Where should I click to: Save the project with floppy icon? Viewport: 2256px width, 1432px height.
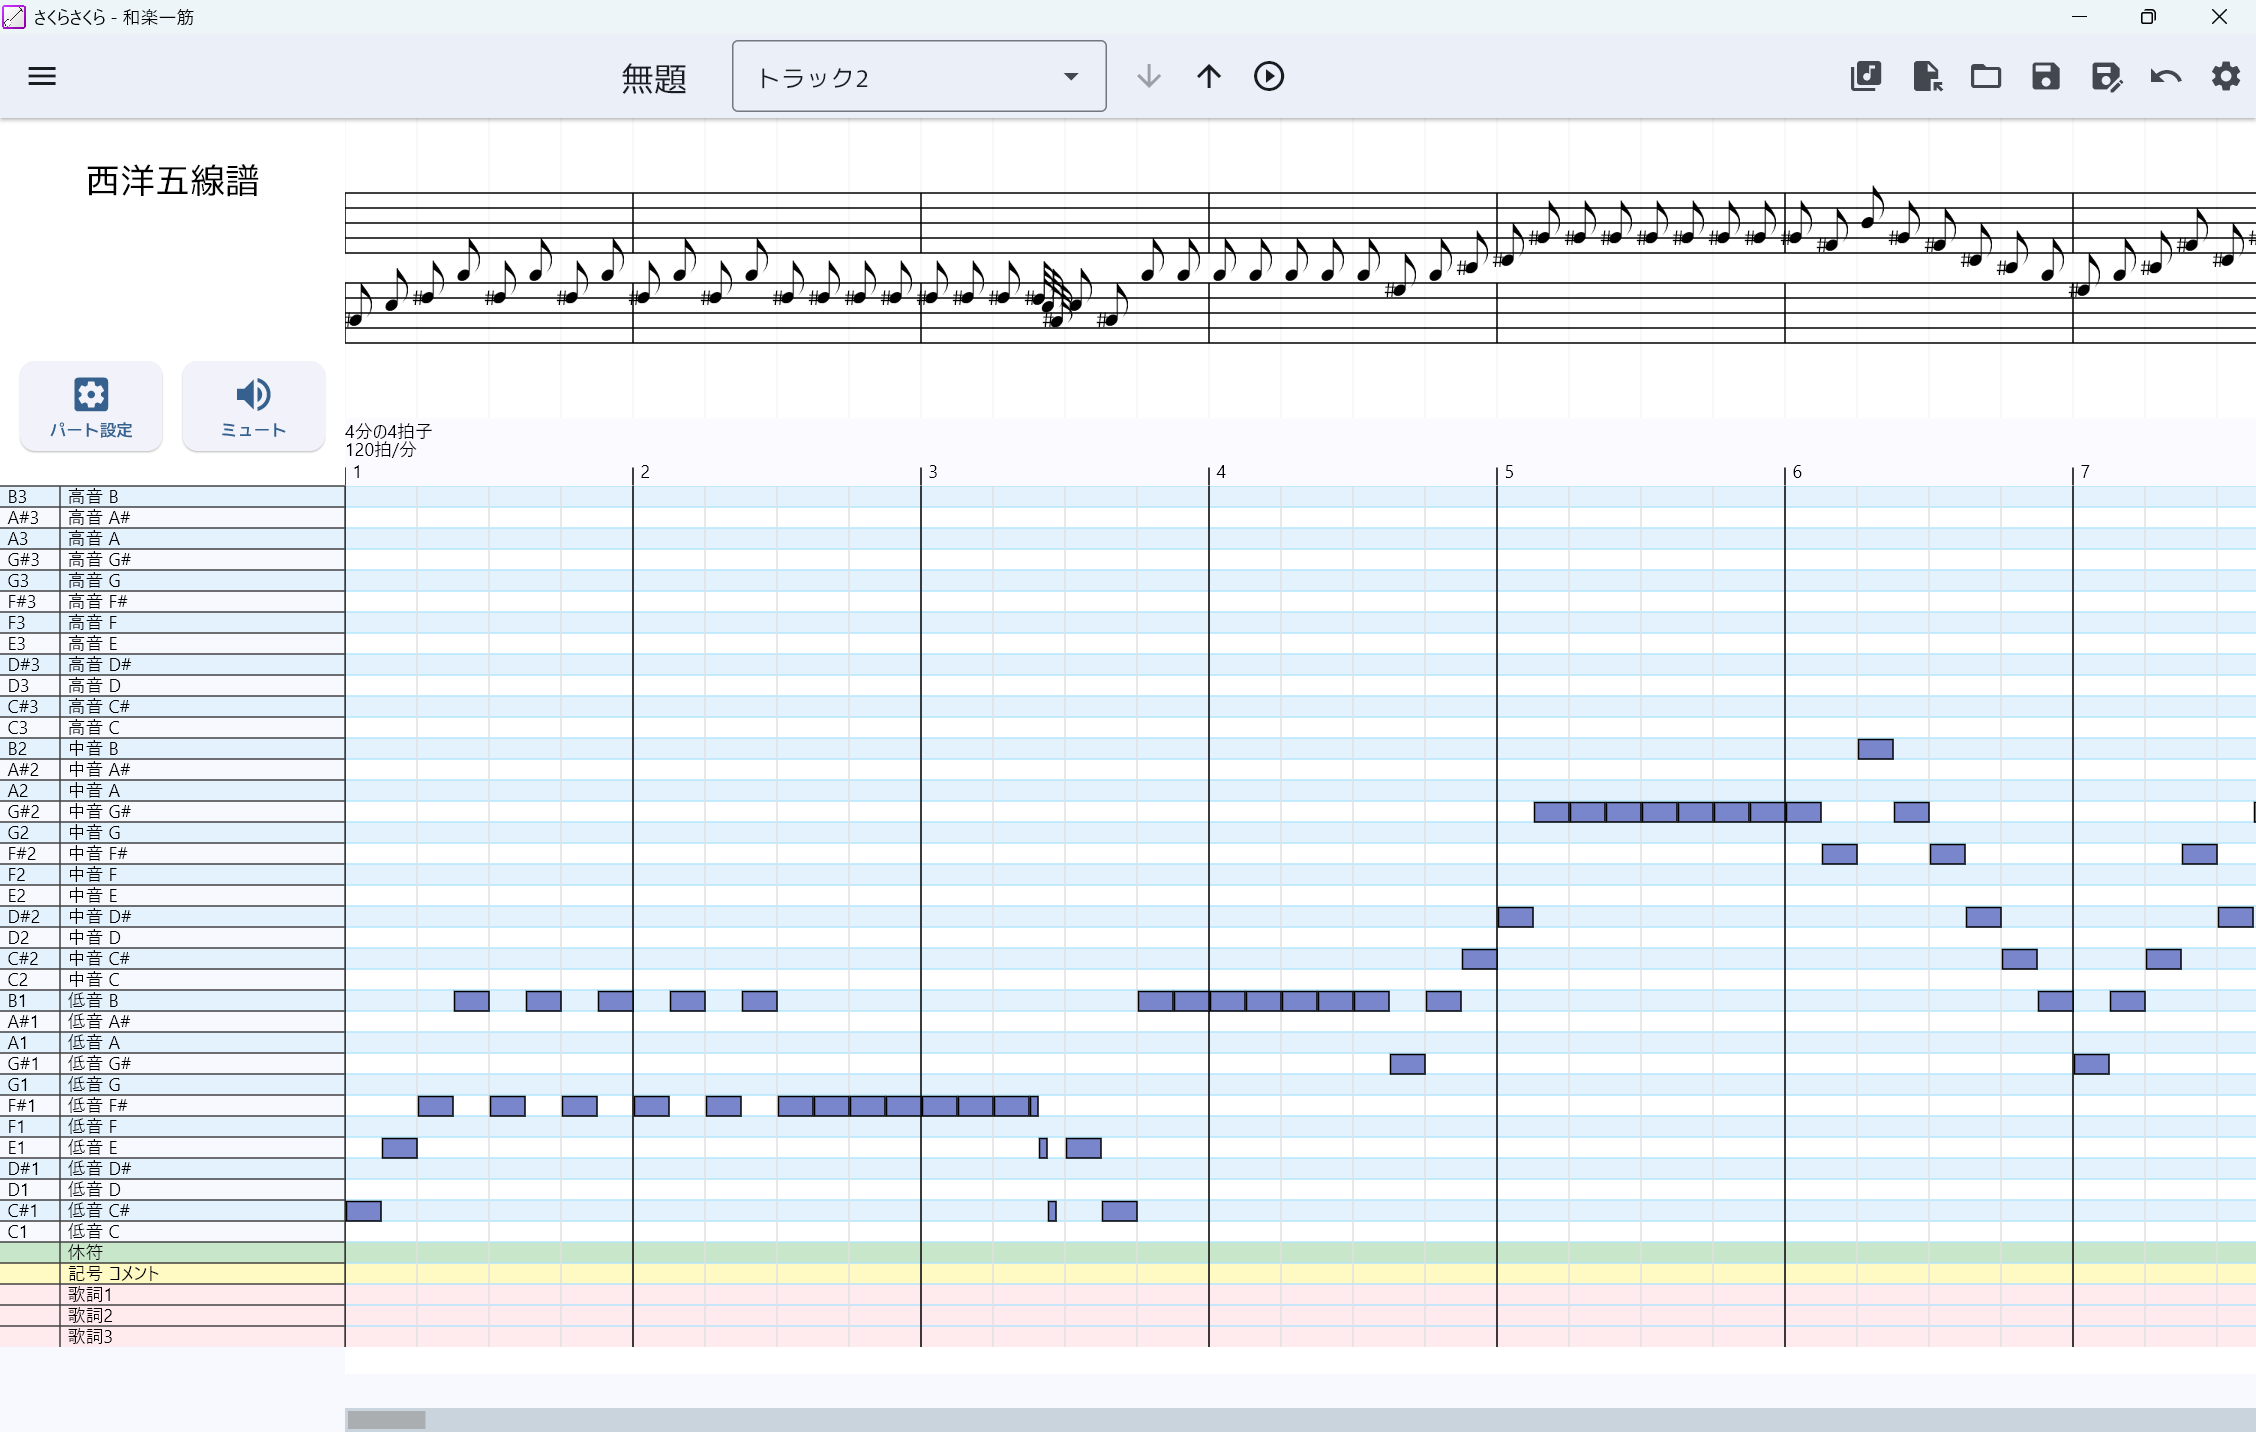[2046, 76]
